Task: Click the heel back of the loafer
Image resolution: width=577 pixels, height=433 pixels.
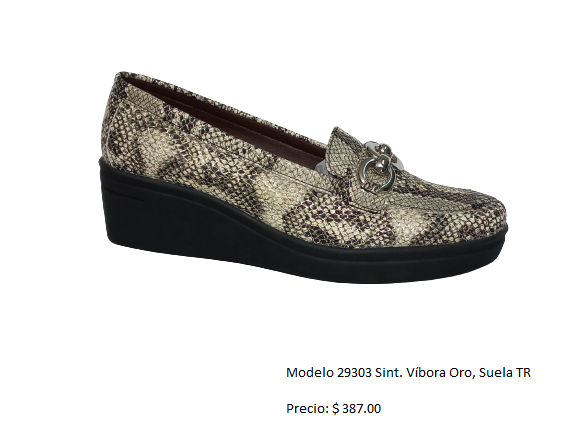Action: coord(112,118)
